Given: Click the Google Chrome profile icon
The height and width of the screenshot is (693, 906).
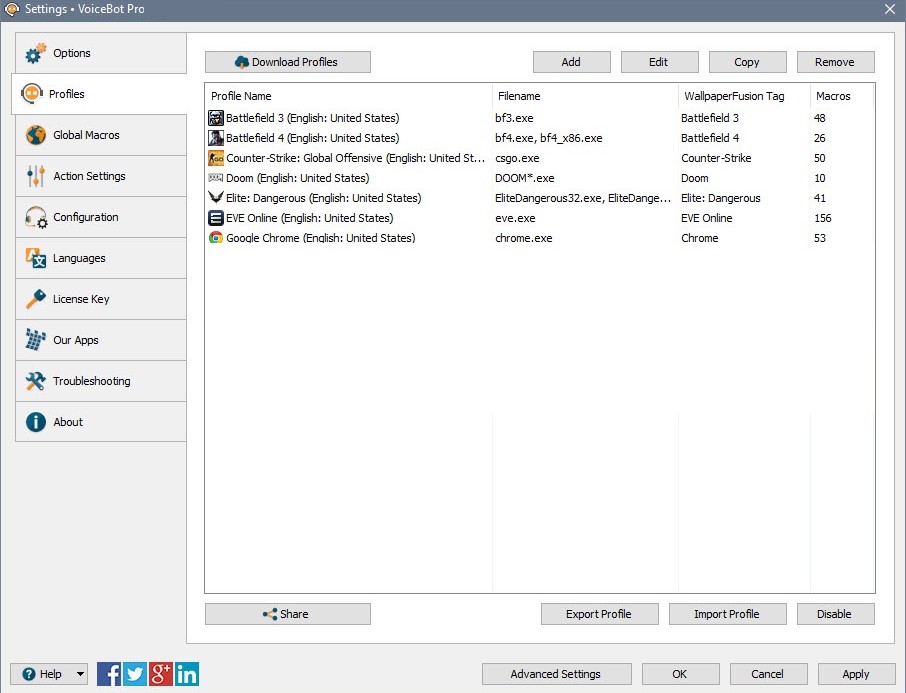Looking at the screenshot, I should pyautogui.click(x=216, y=238).
